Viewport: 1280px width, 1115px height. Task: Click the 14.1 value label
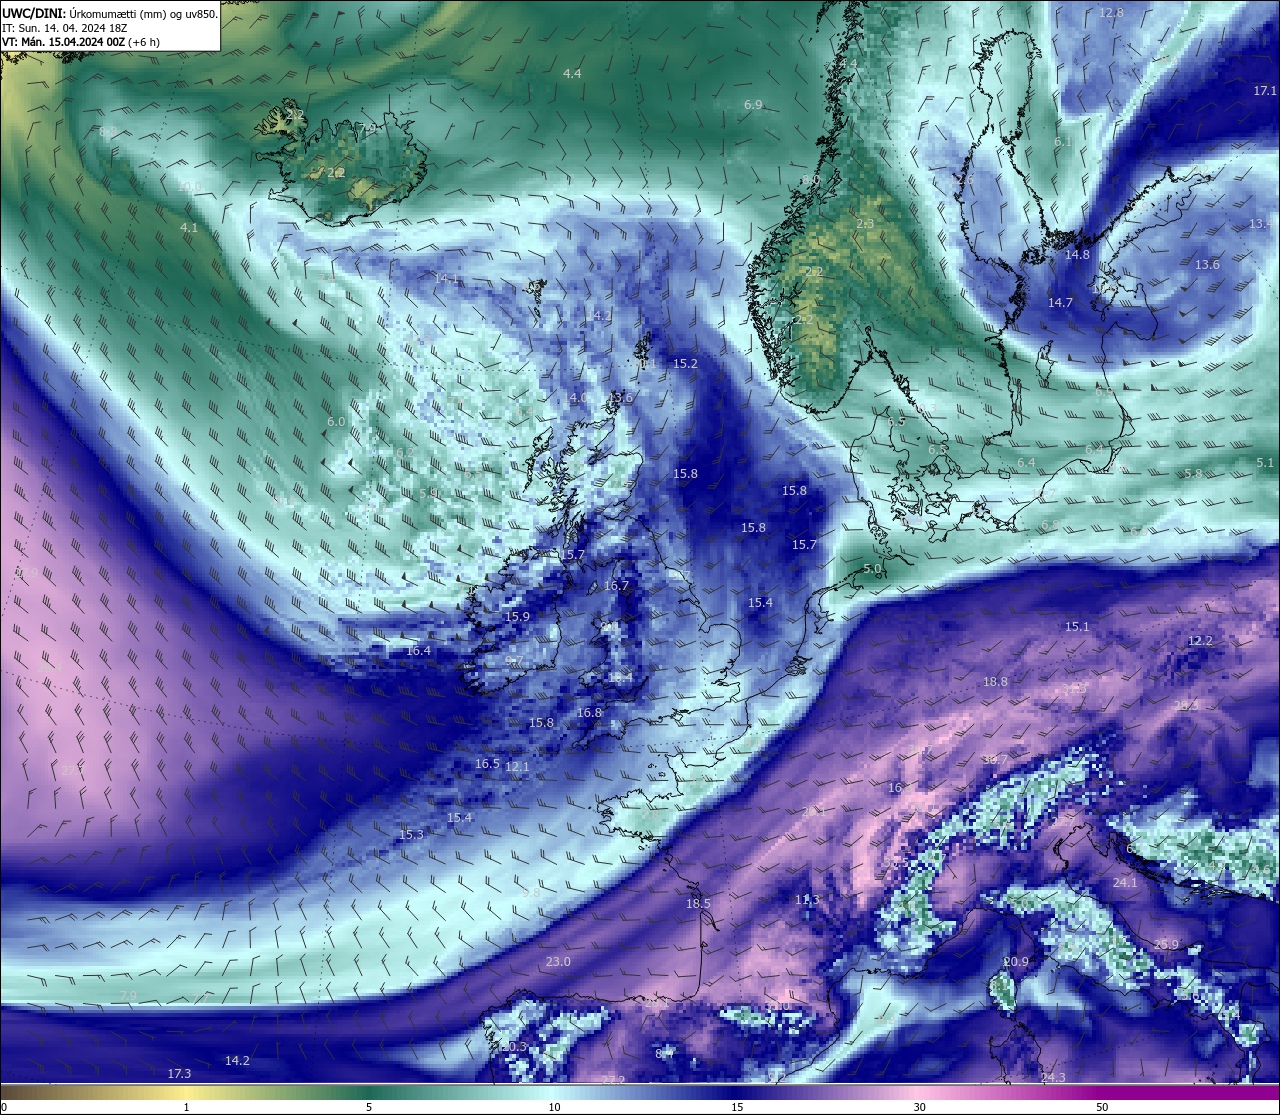point(447,279)
